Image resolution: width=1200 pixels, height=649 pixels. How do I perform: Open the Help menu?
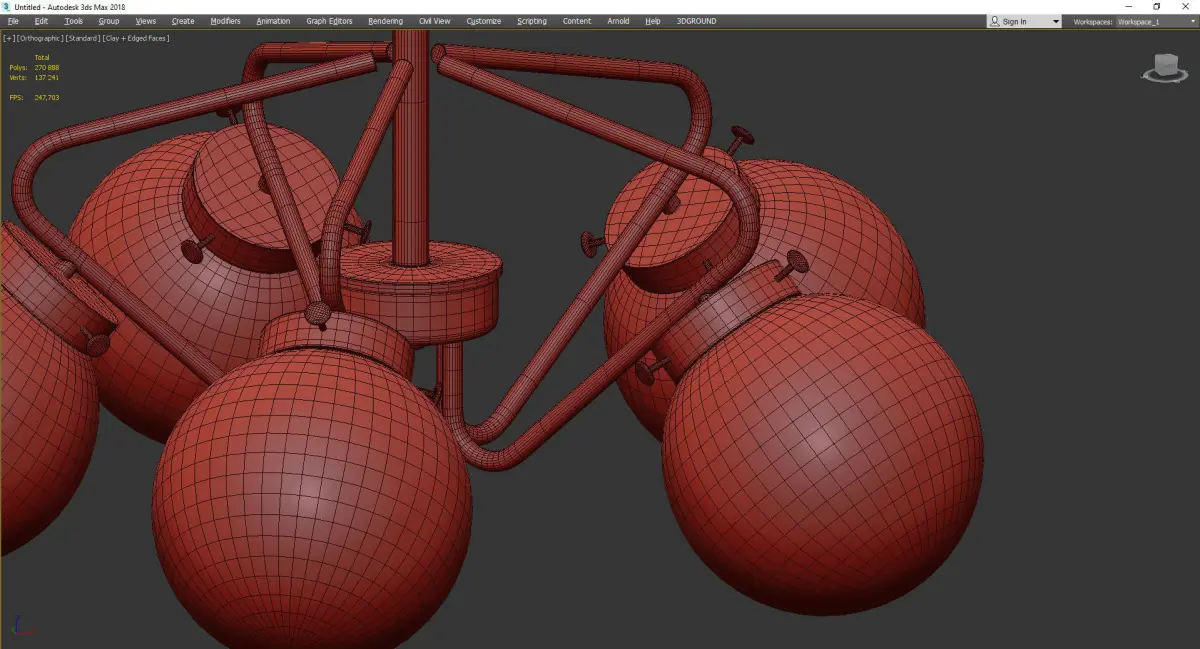[653, 21]
